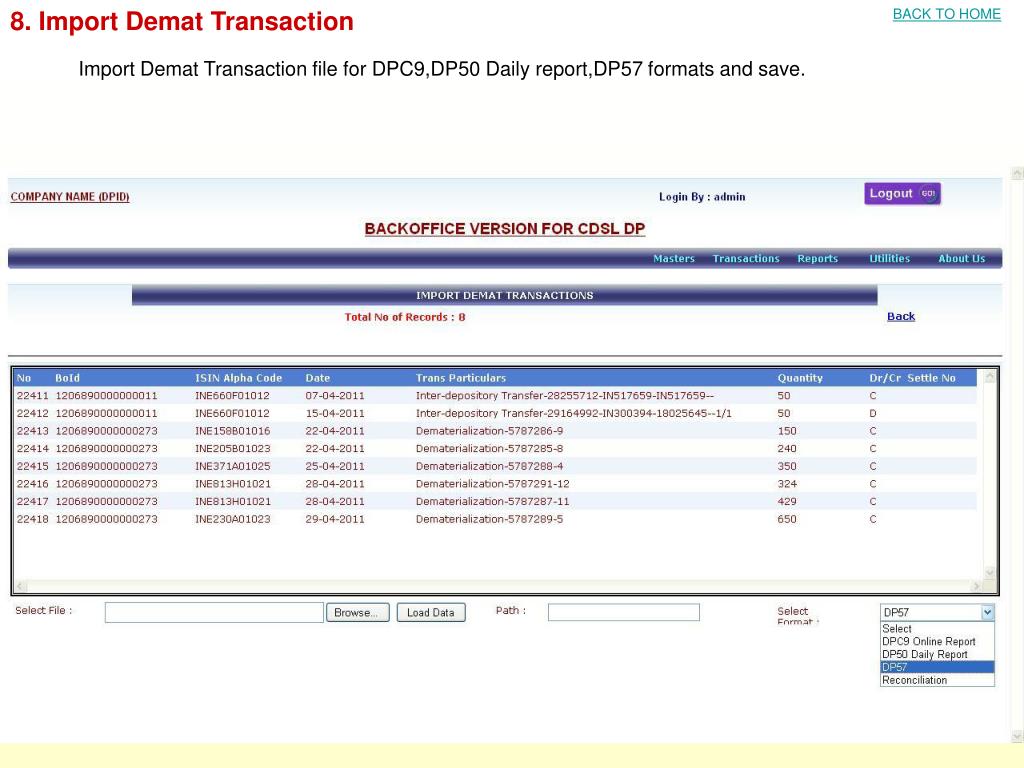This screenshot has width=1024, height=768.
Task: Click the Browse... button
Action: [358, 613]
